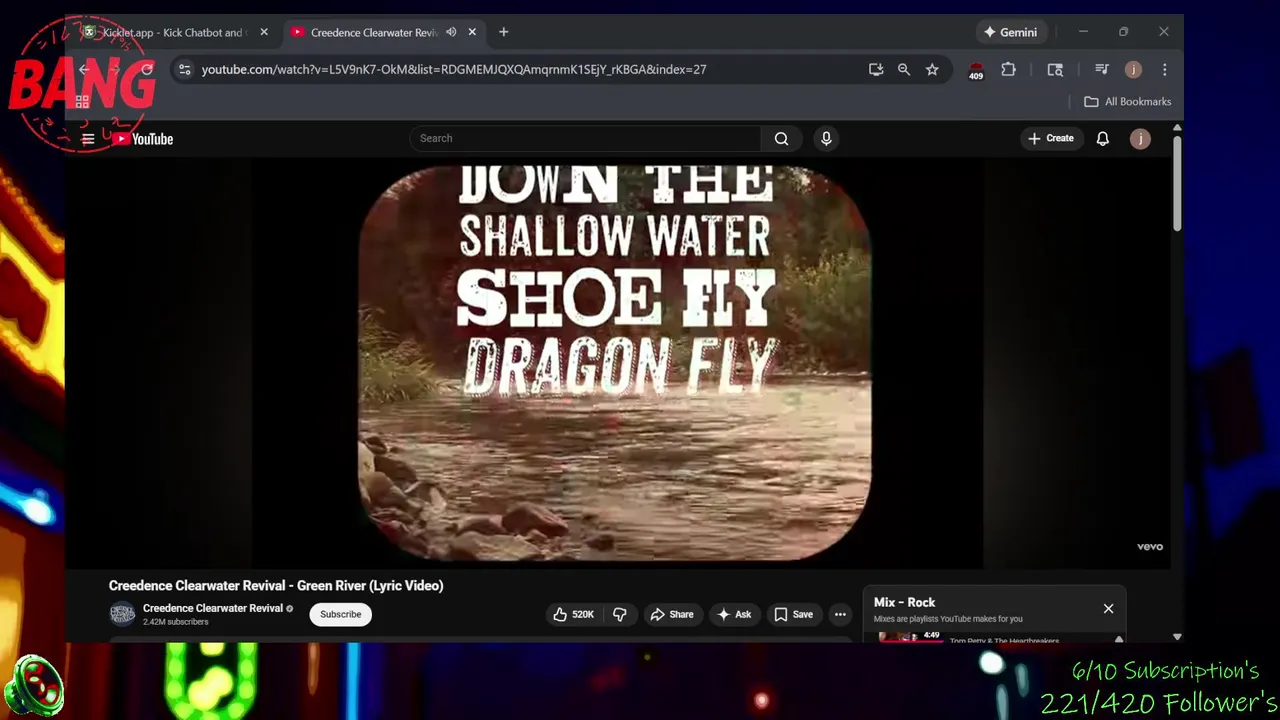Like the Green River video
The width and height of the screenshot is (1280, 720).
tap(574, 614)
